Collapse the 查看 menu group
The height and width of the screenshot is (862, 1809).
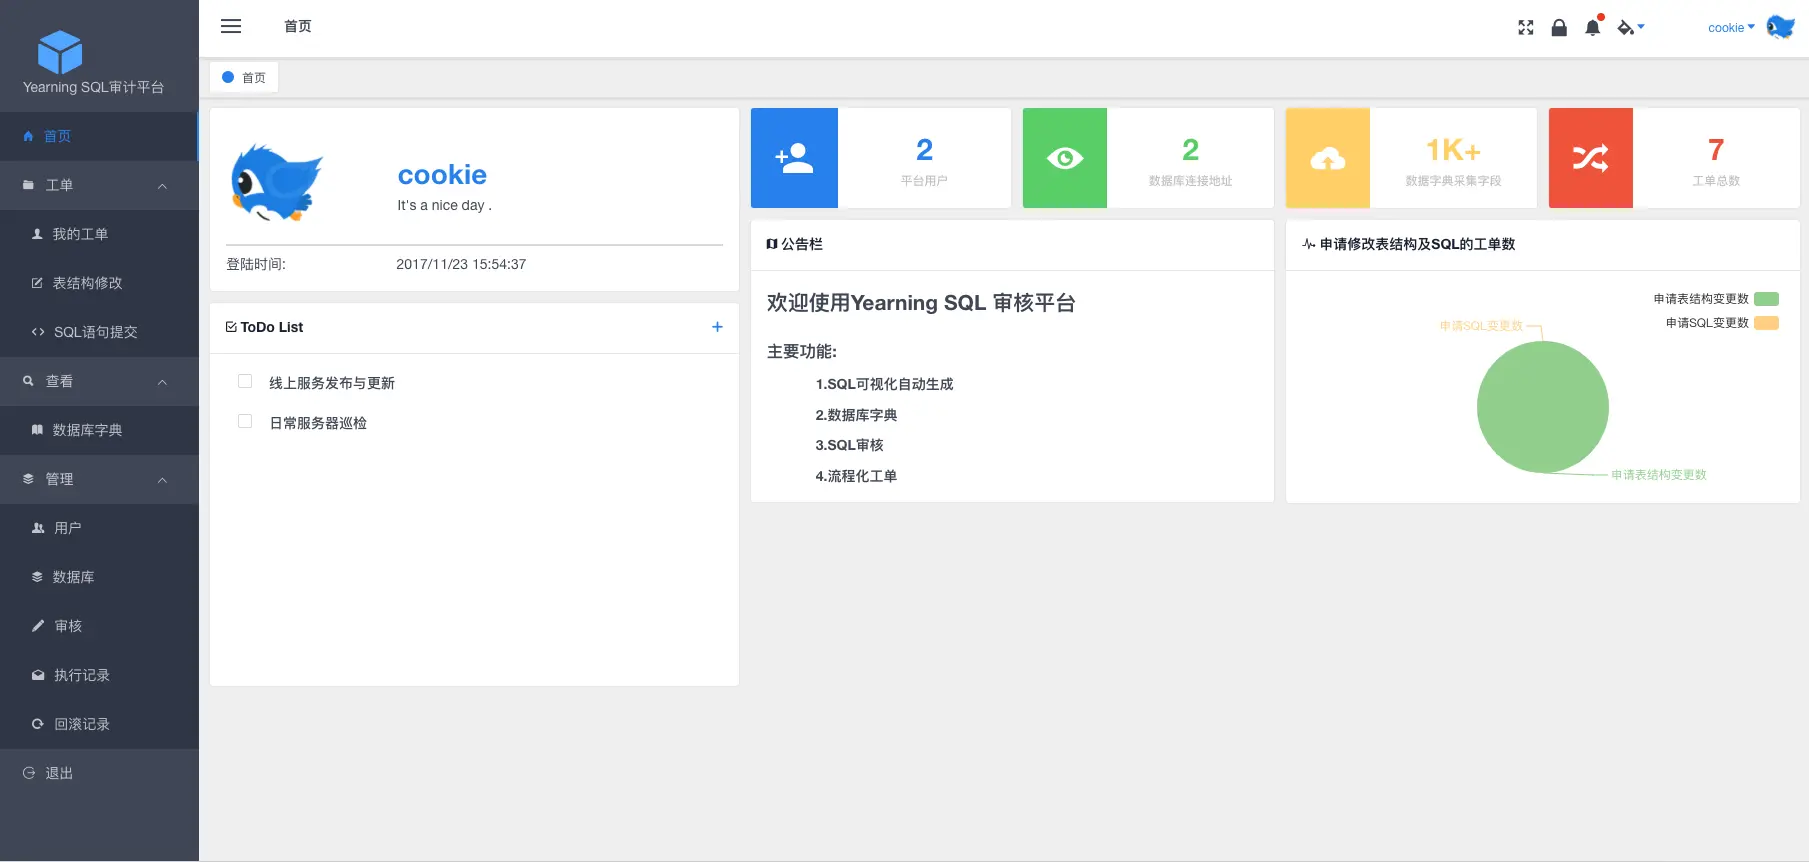coord(99,381)
